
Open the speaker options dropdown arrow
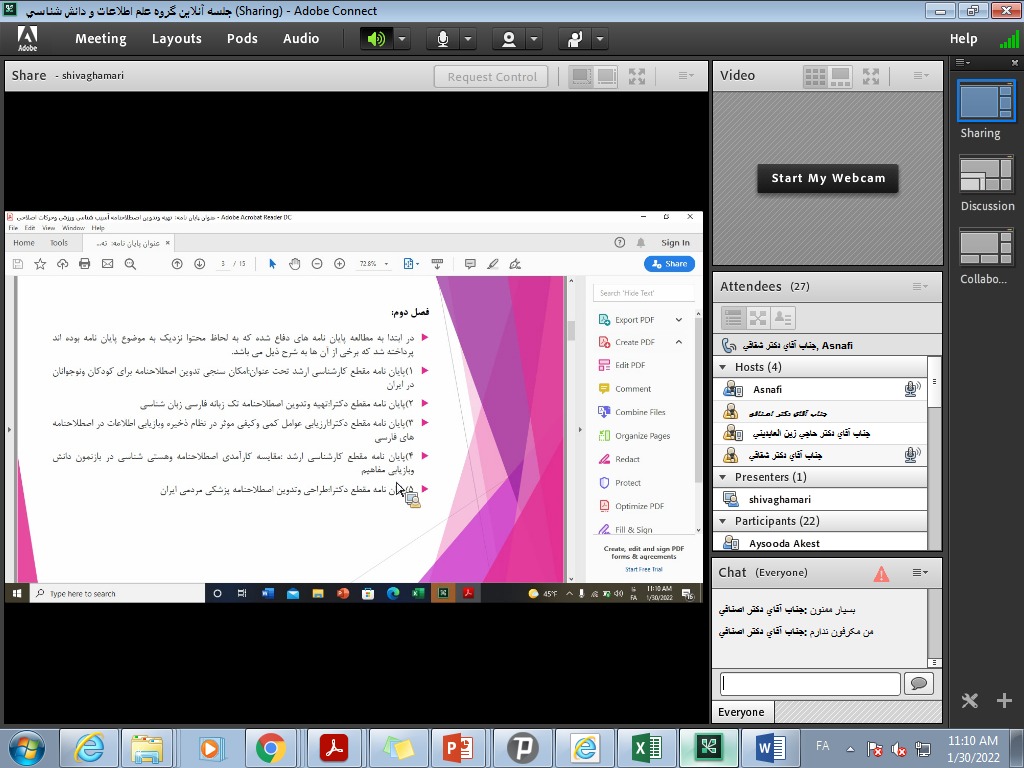[x=402, y=39]
